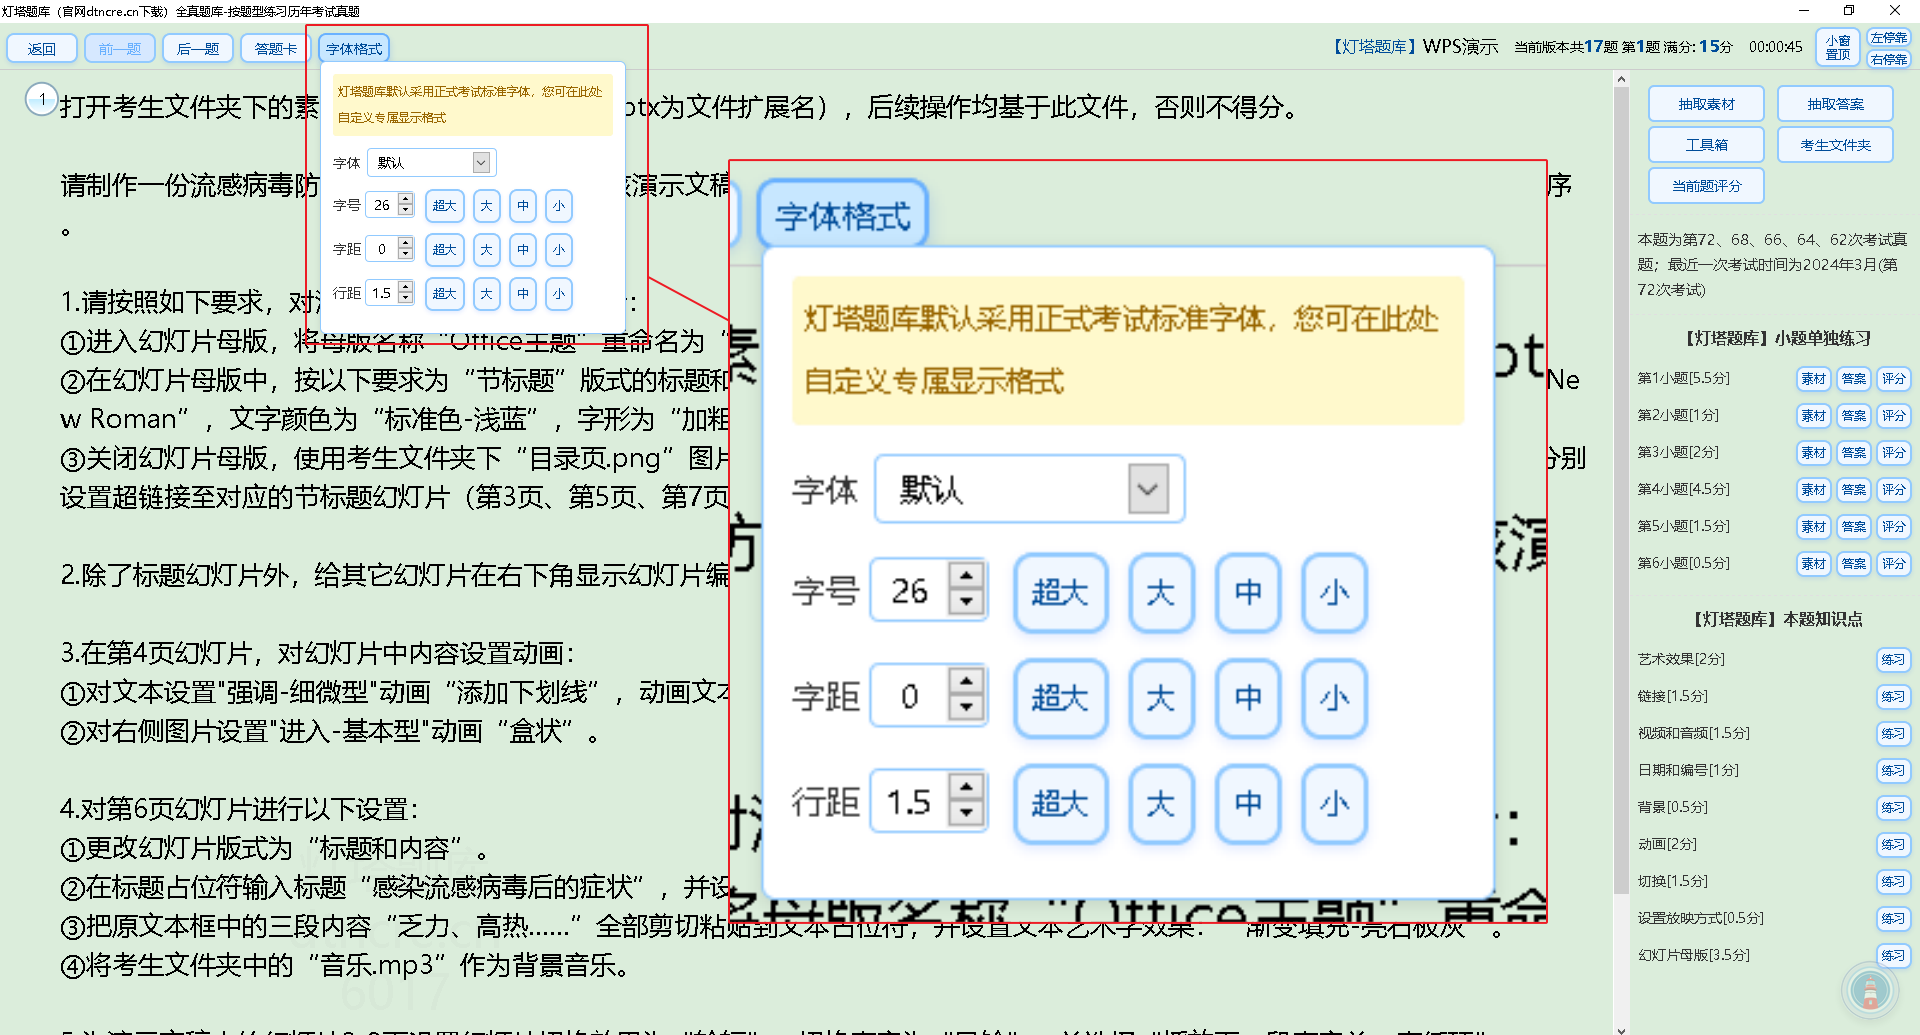Increase 字号 font size with up arrow

point(405,200)
